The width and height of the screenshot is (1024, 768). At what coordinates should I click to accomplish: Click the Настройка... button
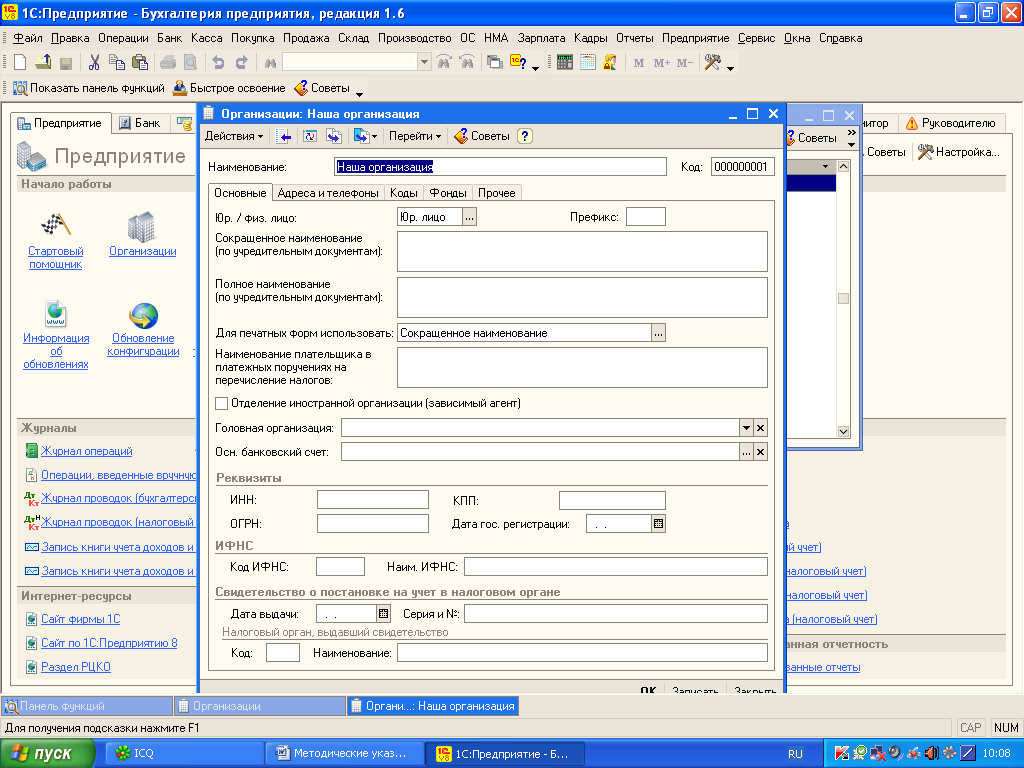[959, 152]
